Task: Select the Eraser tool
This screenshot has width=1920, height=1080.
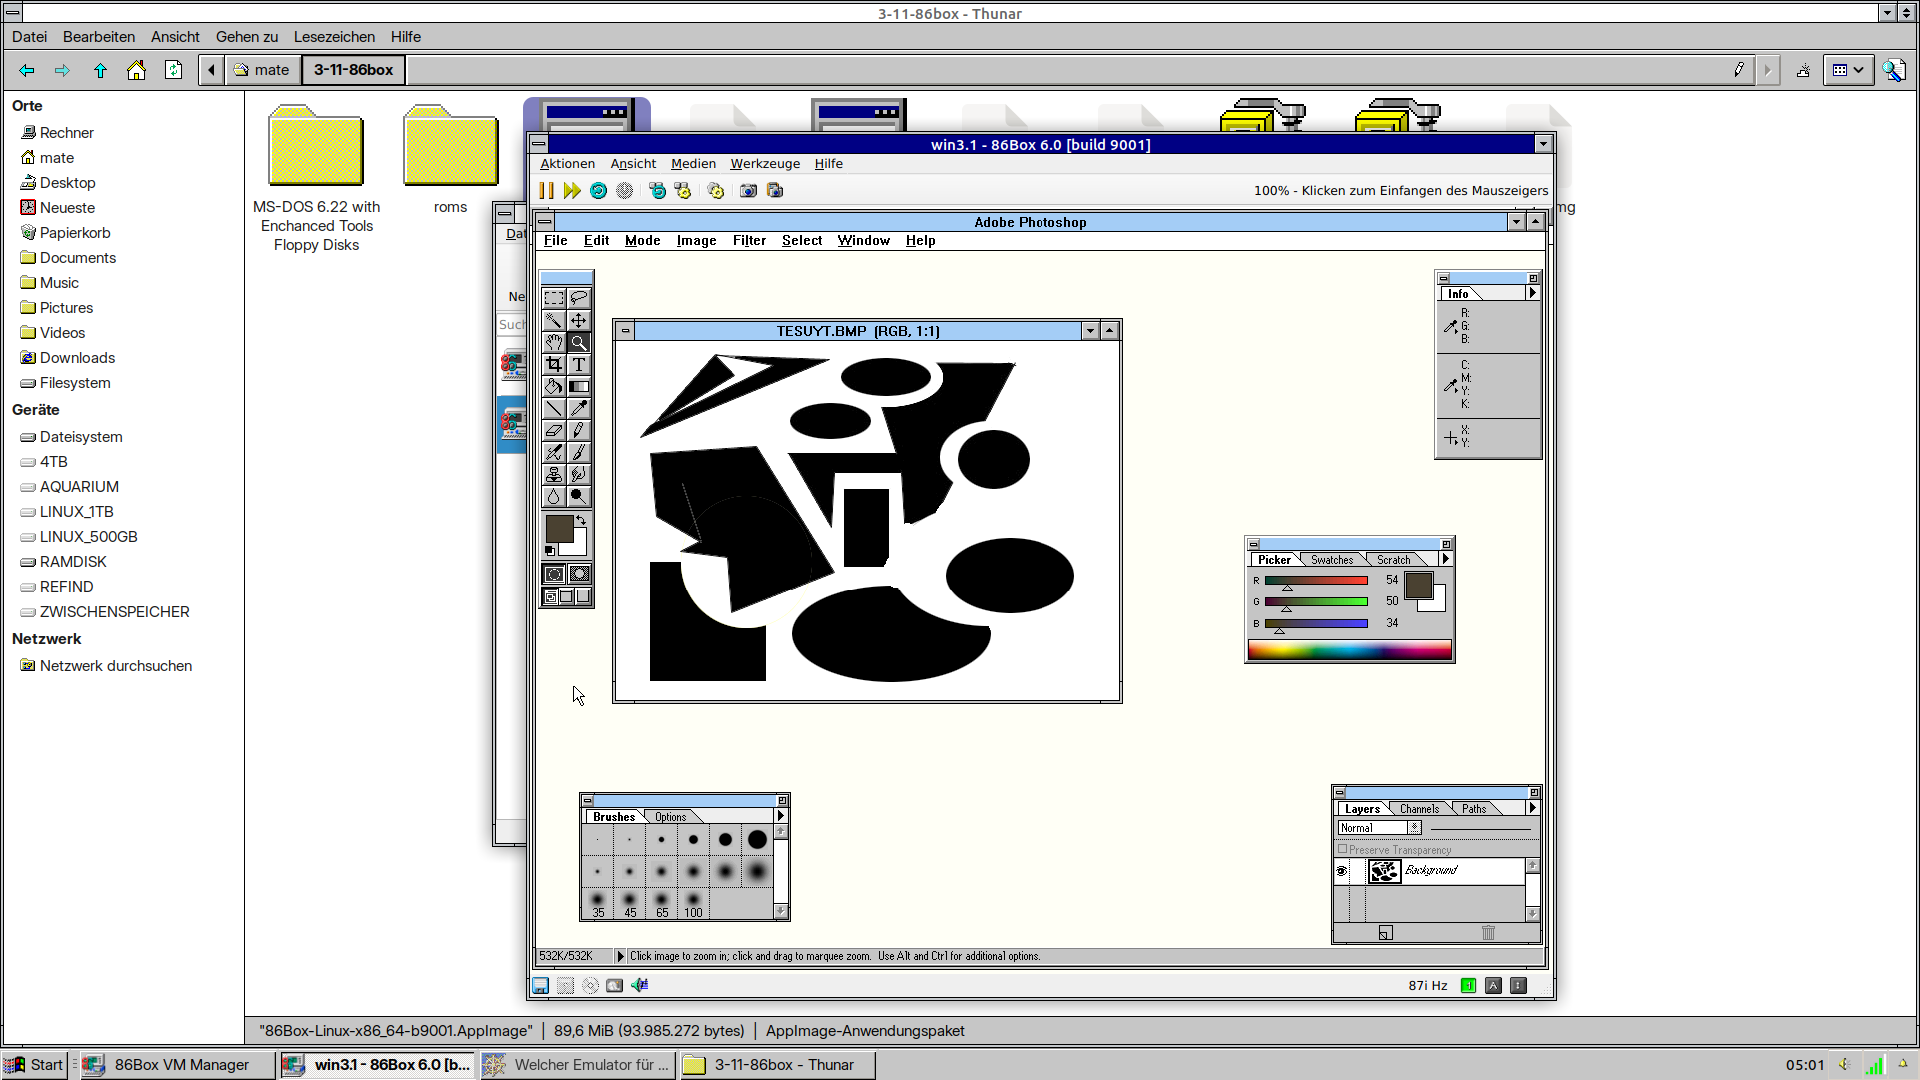Action: [x=554, y=430]
